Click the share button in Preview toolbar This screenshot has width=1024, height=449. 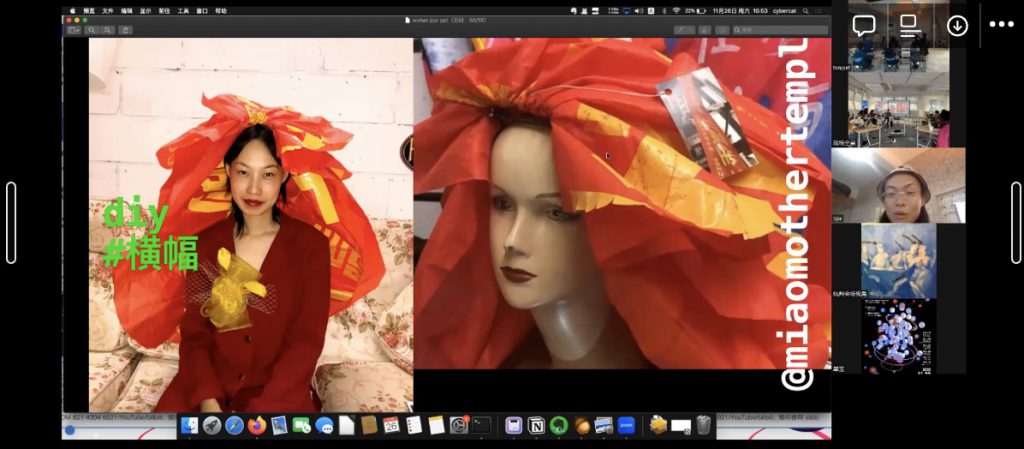(x=125, y=30)
